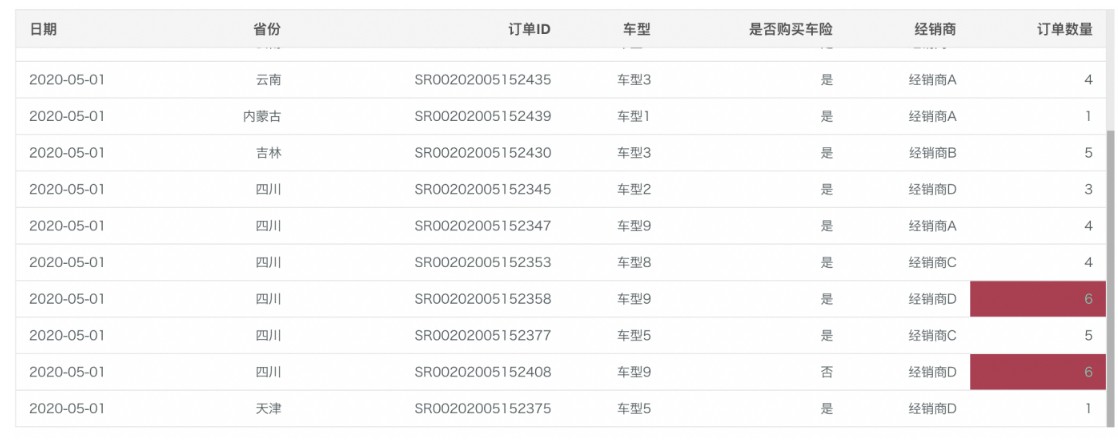1118x440 pixels.
Task: Select the 经销商 column header
Action: (935, 29)
